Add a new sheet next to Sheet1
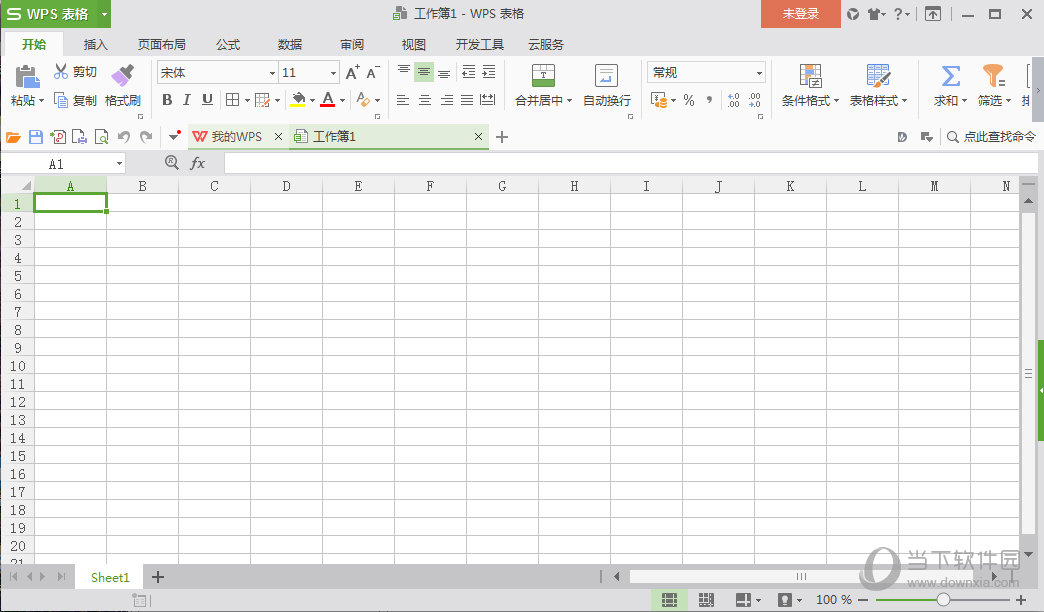Screen dimensions: 1044x612 click(x=157, y=577)
